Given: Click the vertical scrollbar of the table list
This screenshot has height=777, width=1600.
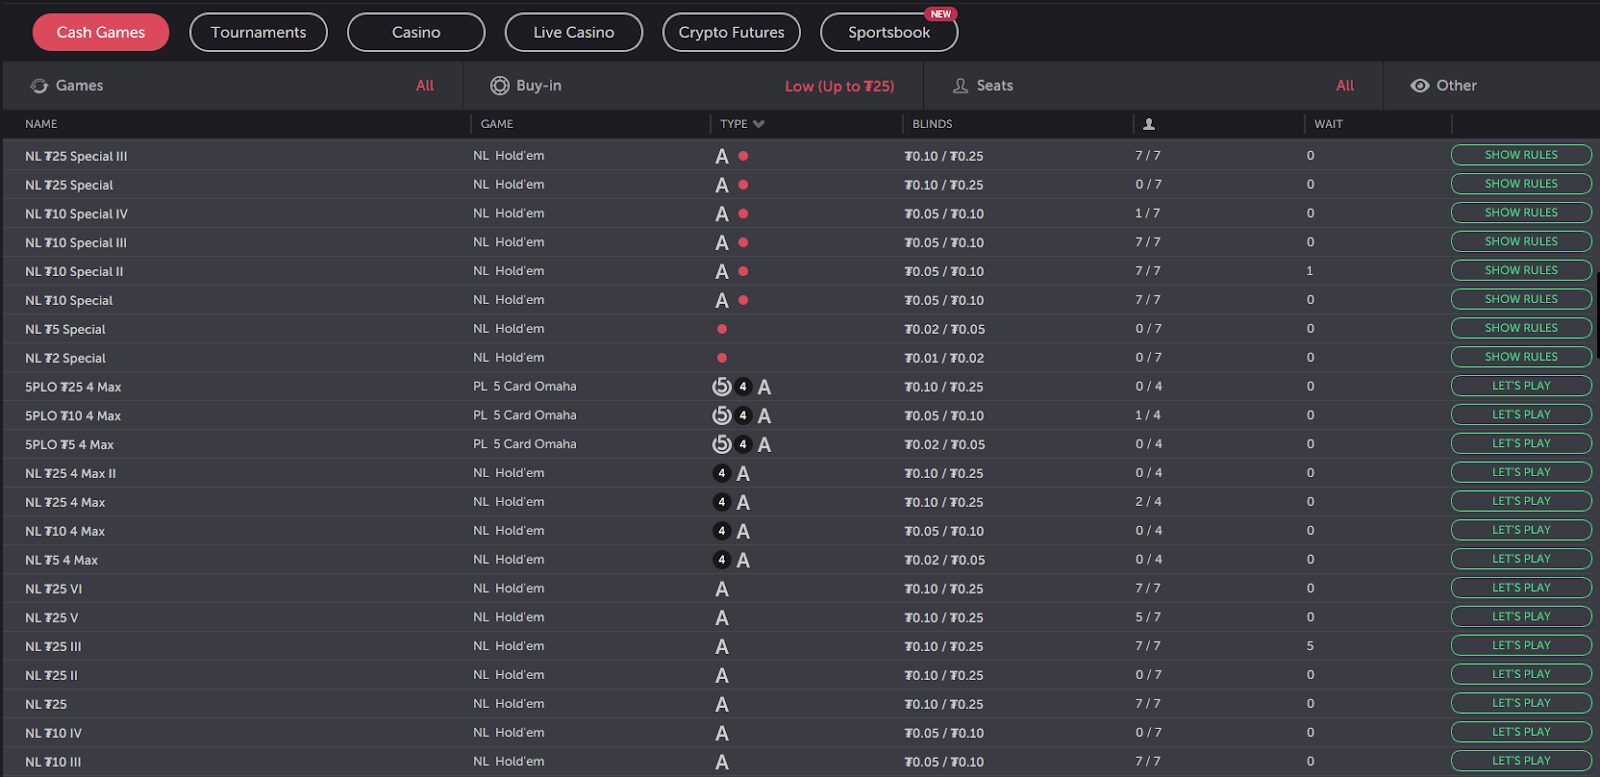Looking at the screenshot, I should point(1597,315).
